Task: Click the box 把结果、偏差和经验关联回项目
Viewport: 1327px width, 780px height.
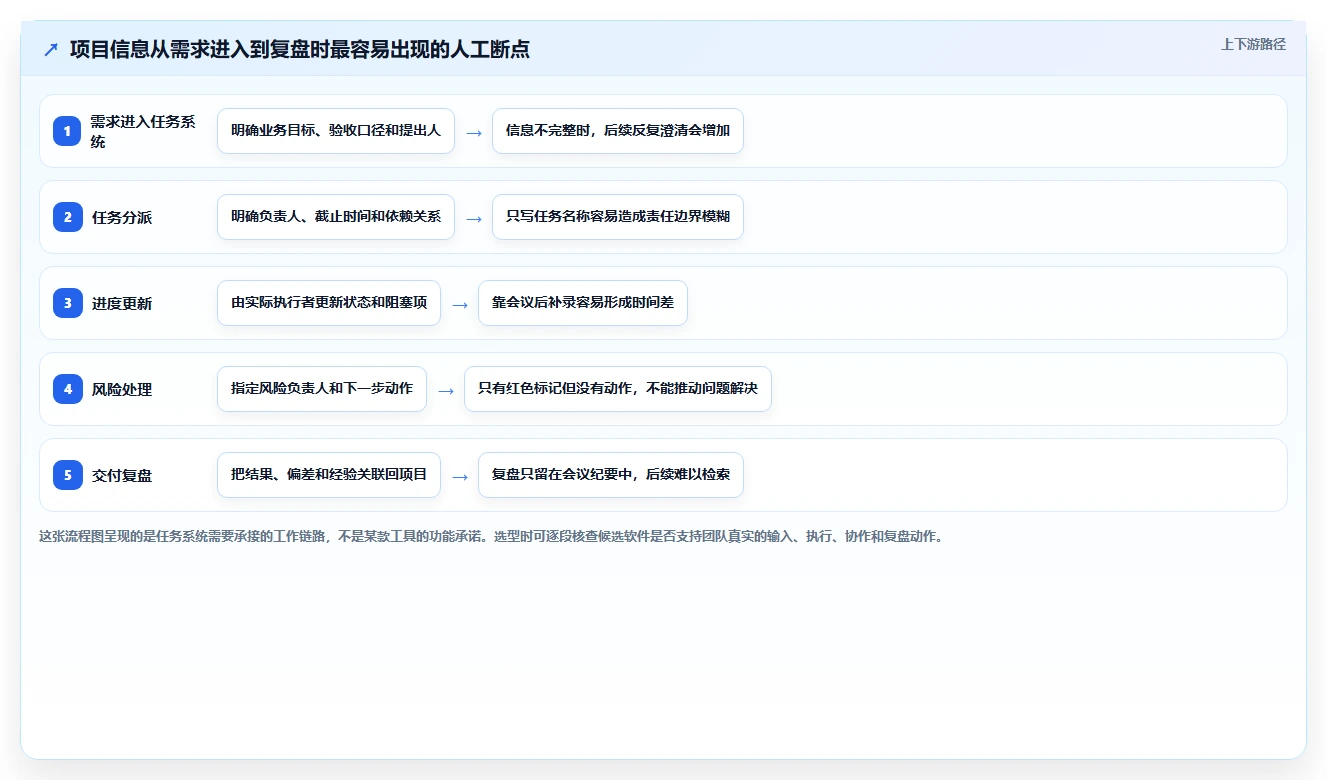Action: 329,475
